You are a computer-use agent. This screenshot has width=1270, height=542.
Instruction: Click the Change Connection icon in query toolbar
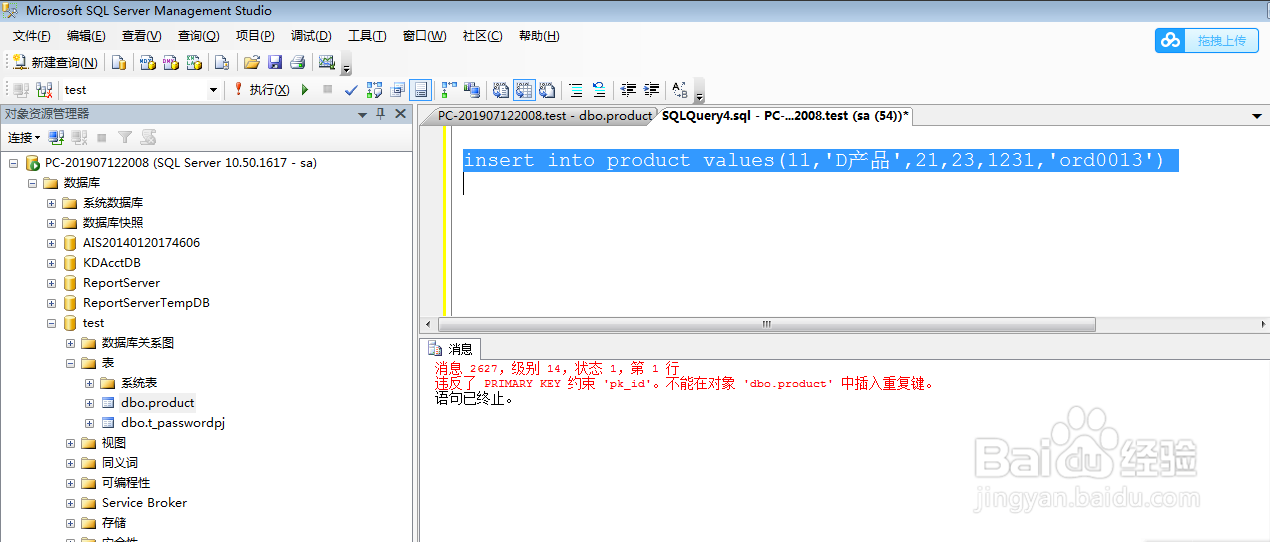point(44,90)
